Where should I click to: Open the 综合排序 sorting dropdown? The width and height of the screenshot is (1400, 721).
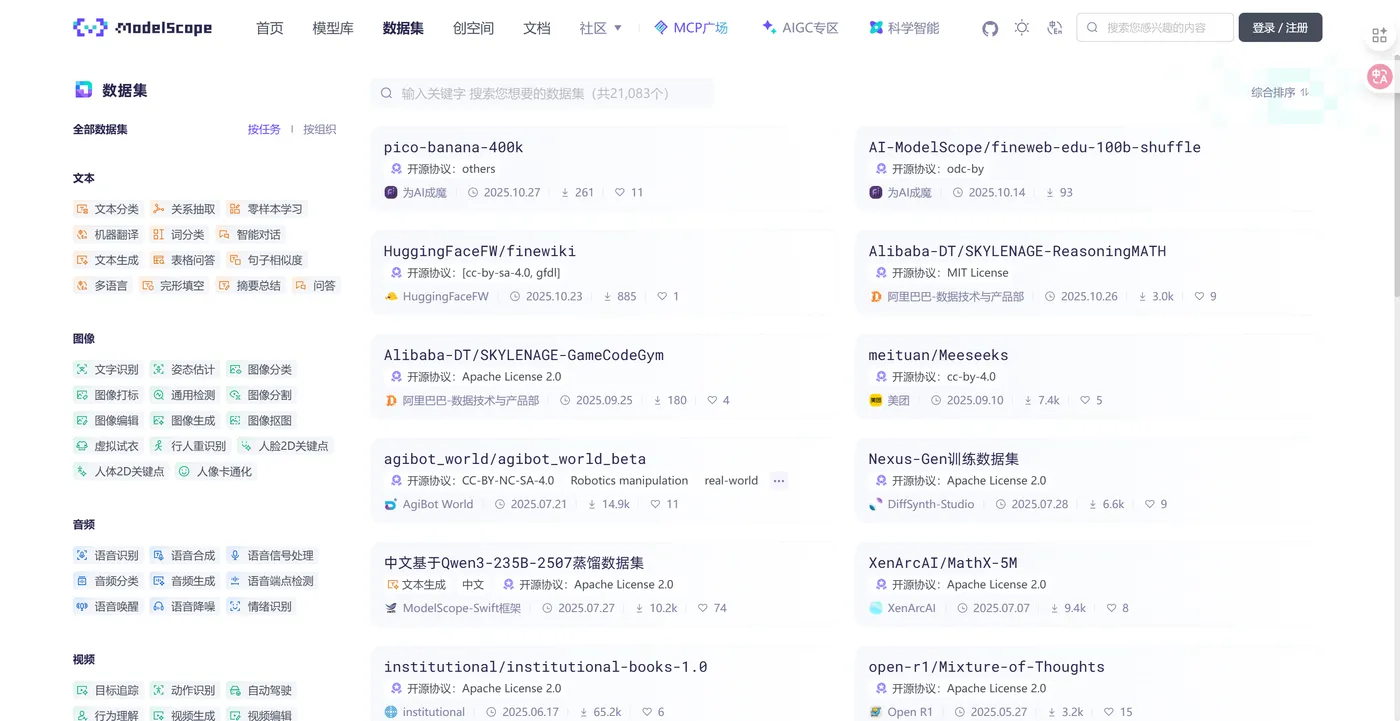tap(1280, 91)
